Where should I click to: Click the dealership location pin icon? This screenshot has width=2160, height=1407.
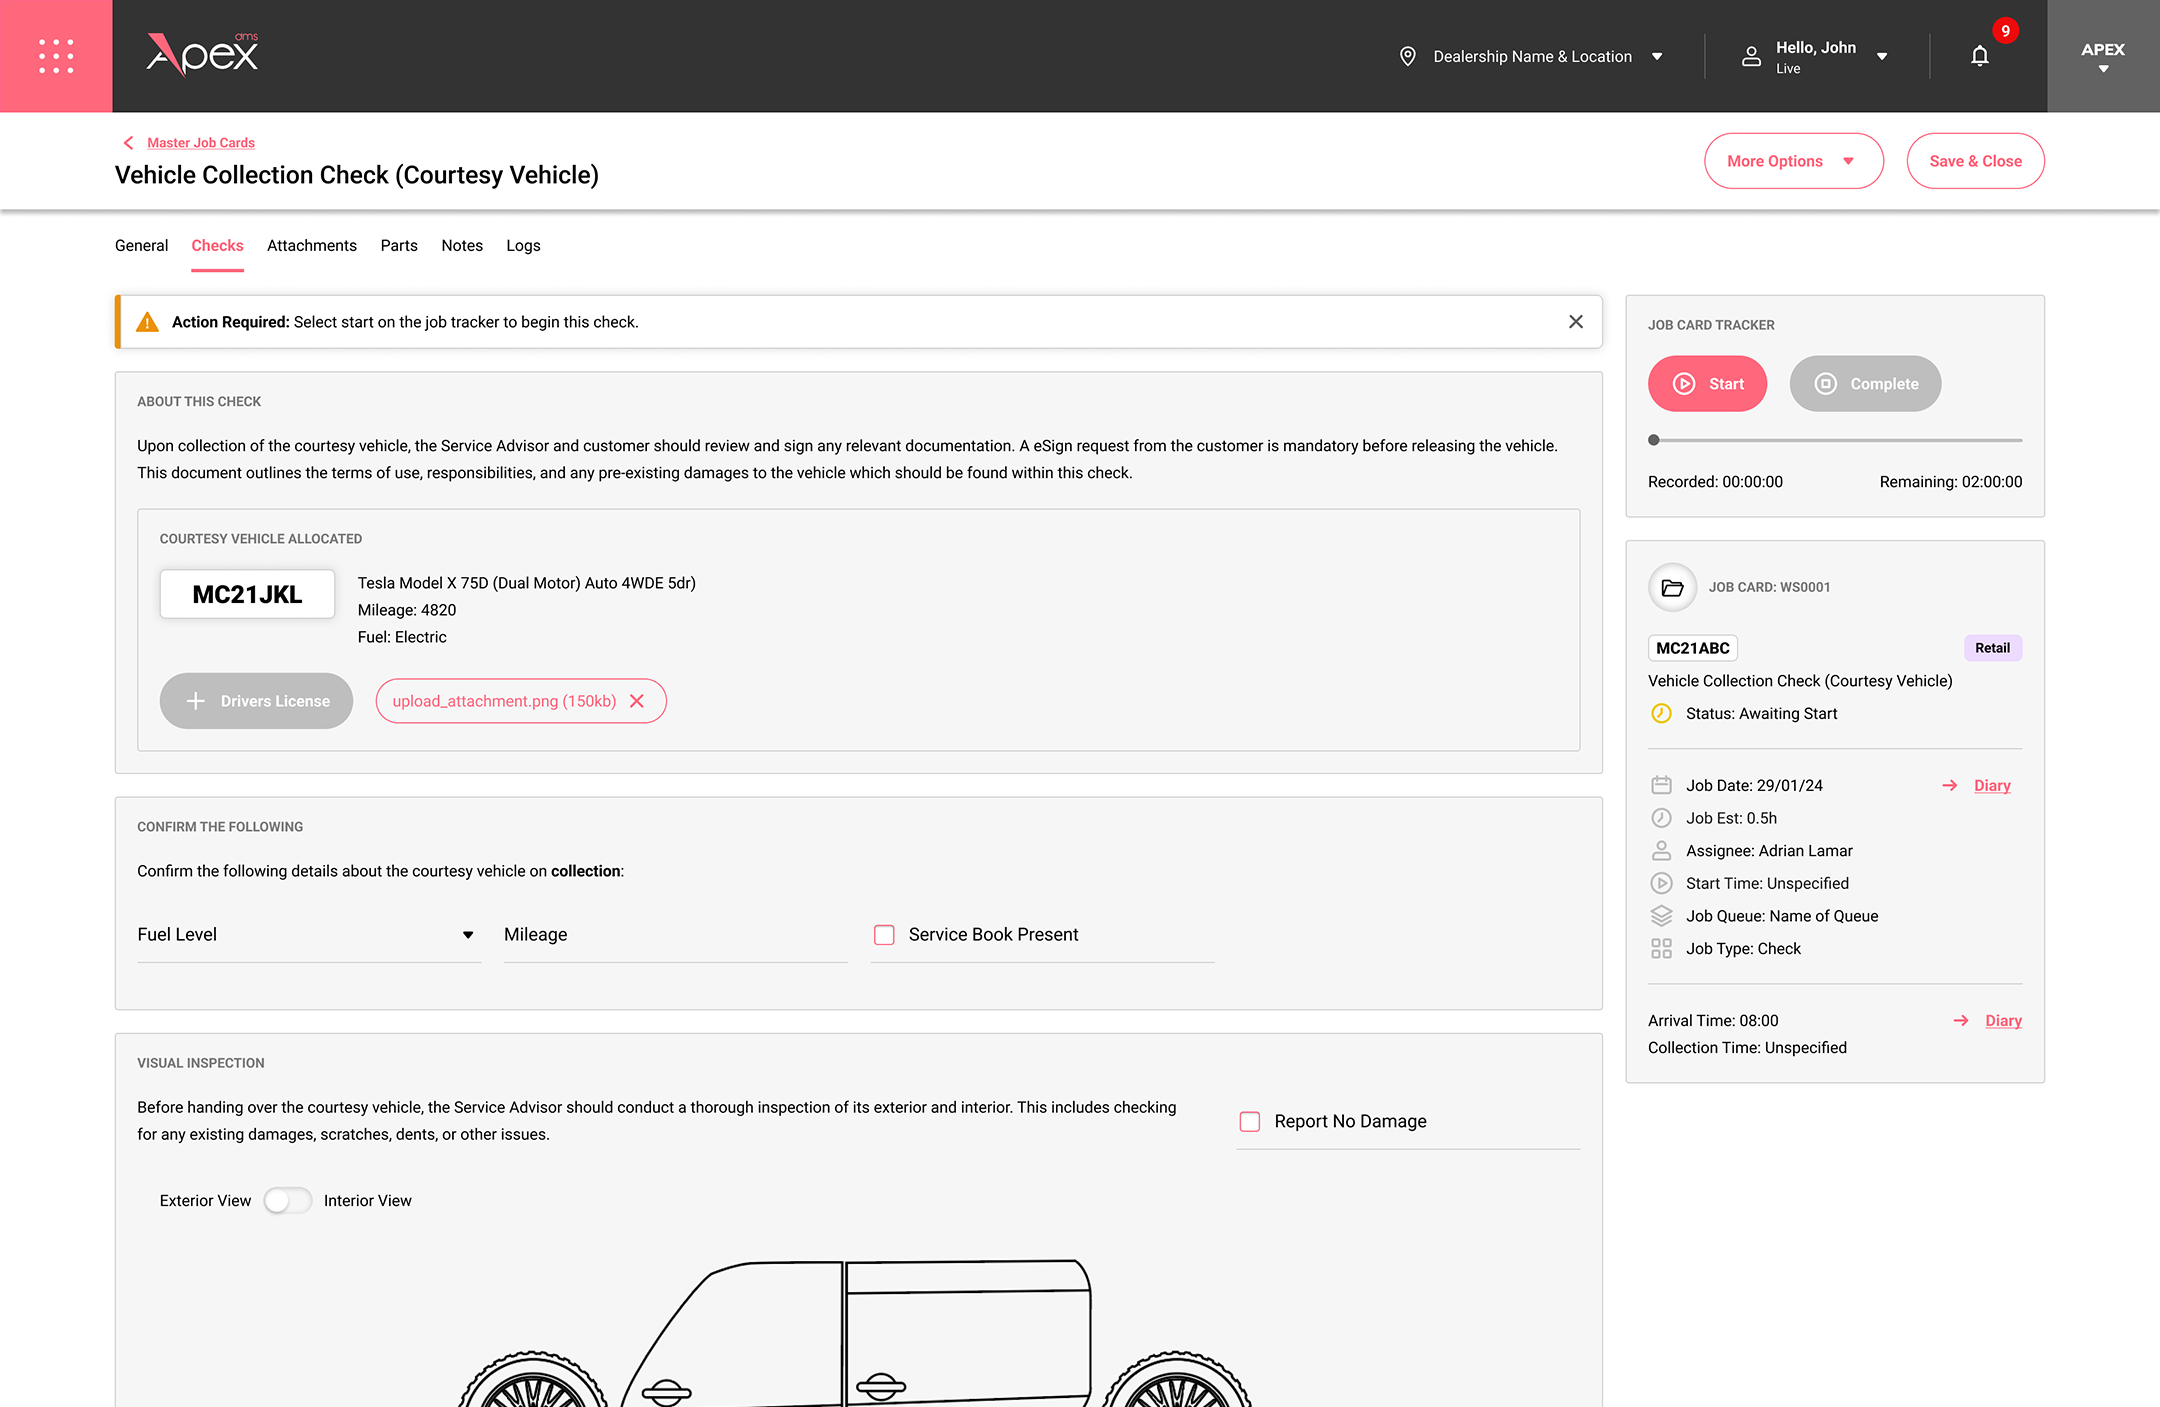(1407, 57)
